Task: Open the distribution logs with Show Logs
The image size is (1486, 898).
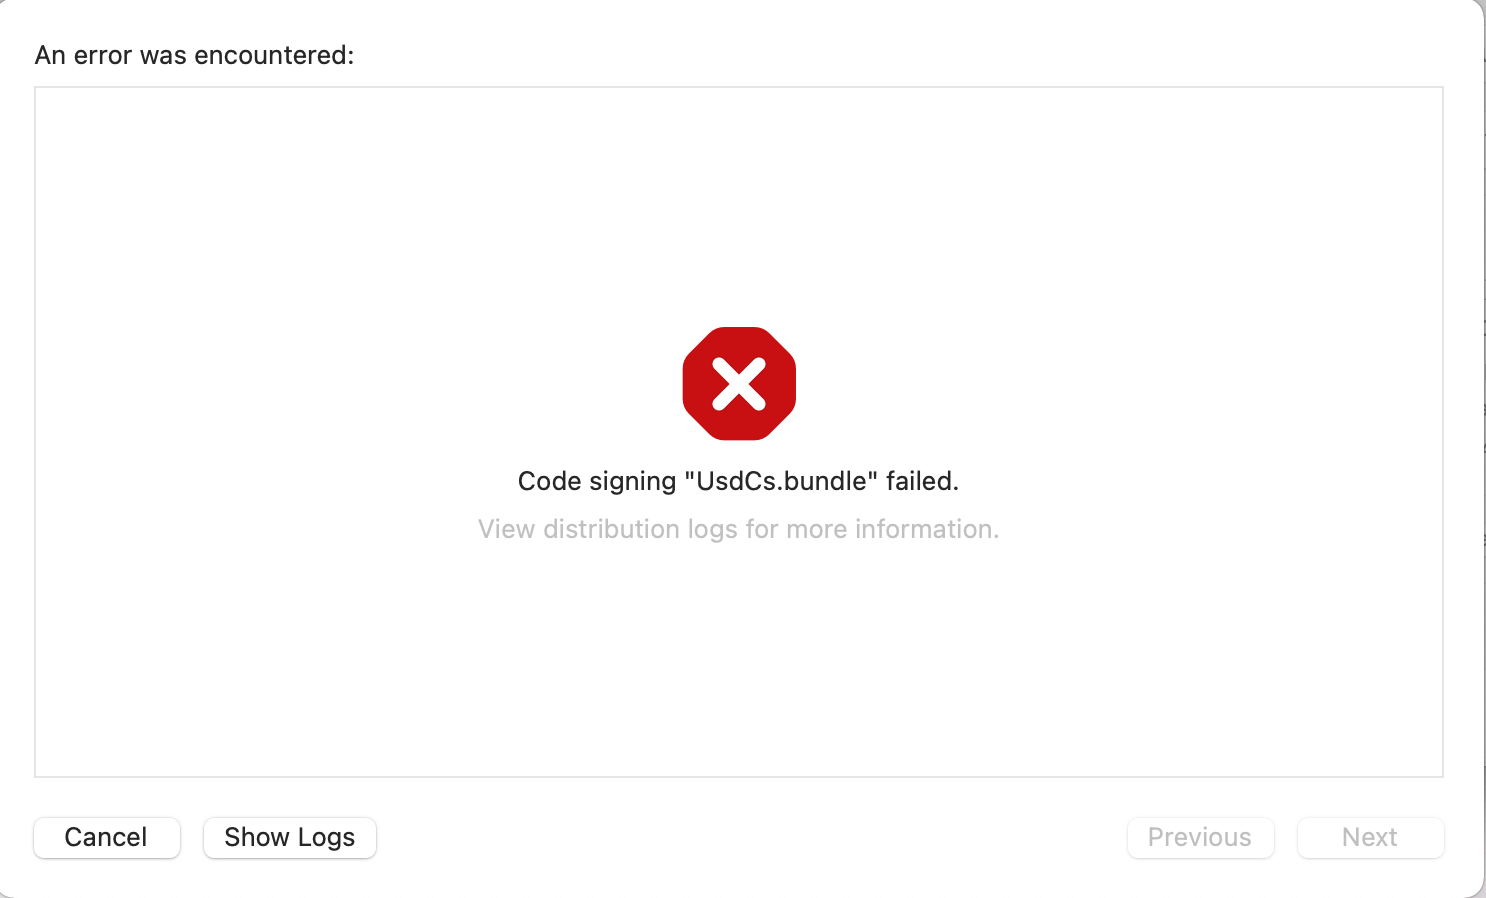Action: pos(290,837)
